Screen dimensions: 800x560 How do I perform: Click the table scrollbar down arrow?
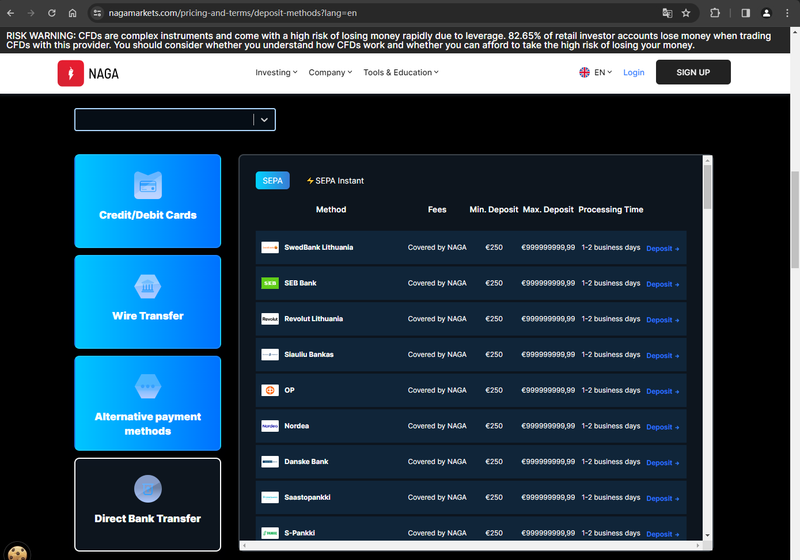(x=707, y=536)
